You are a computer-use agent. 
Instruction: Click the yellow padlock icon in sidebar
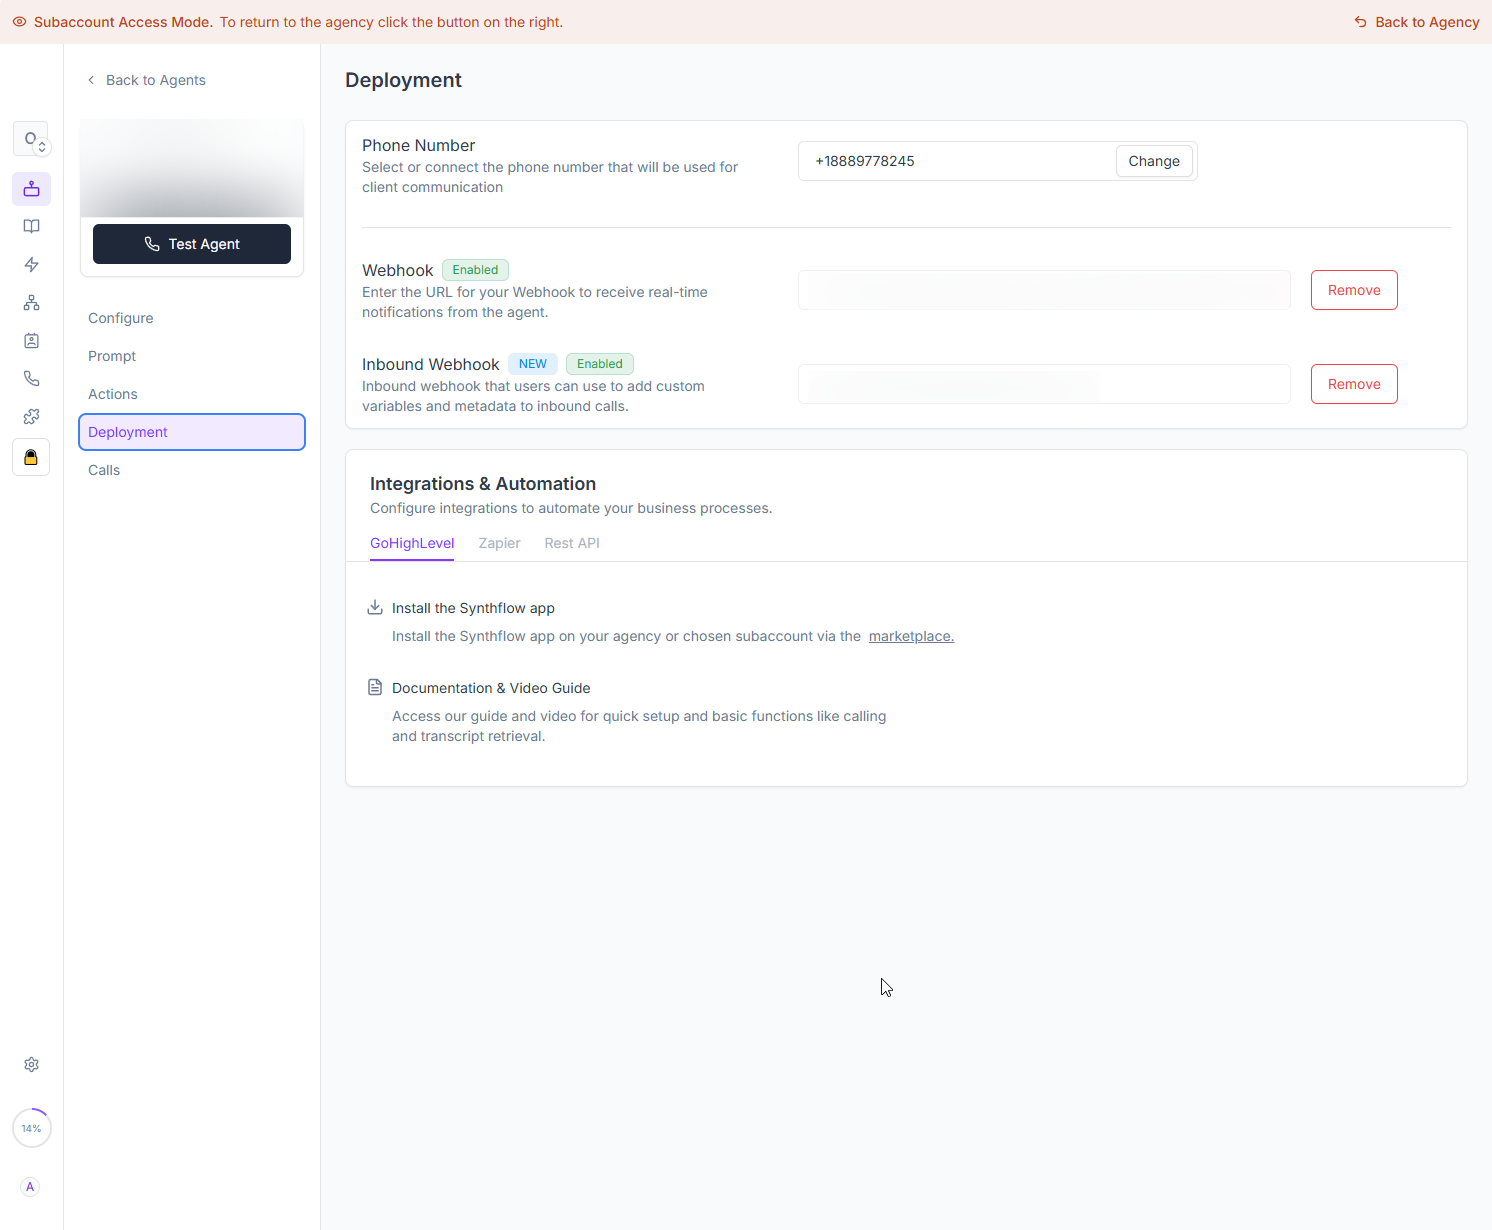tap(31, 457)
